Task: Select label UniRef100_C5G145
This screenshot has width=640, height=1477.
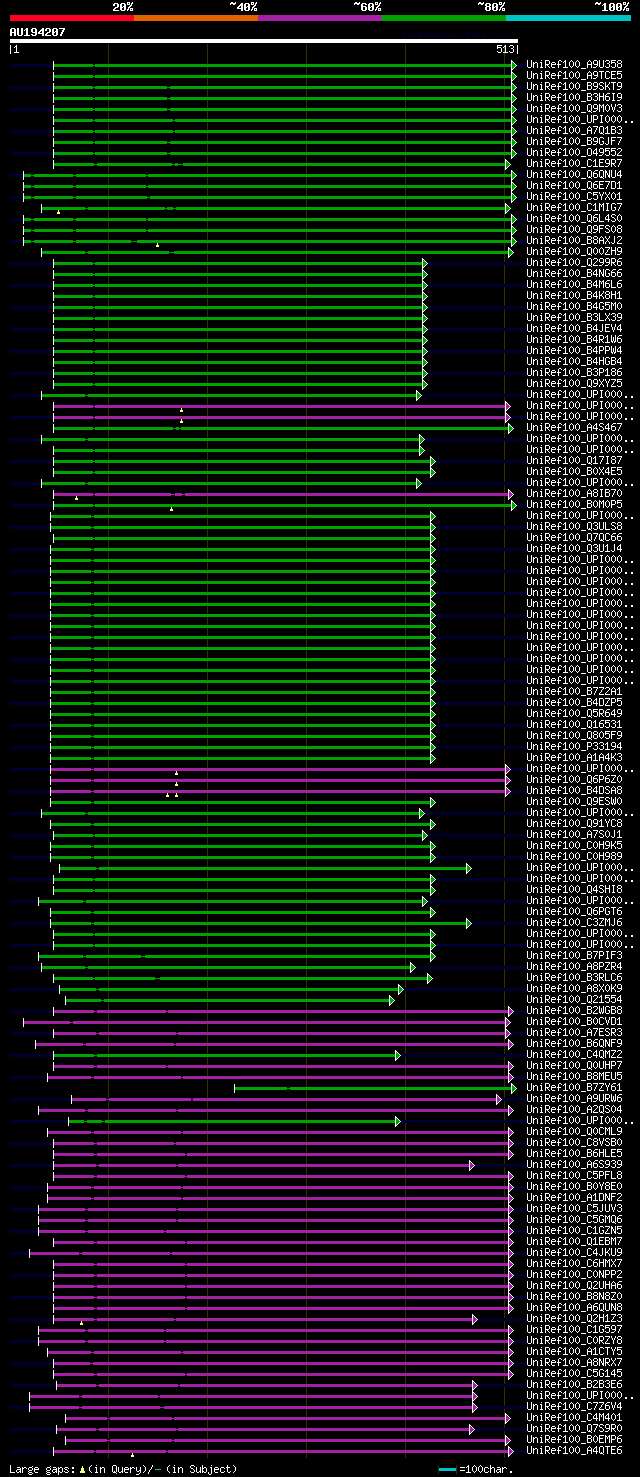Action: click(574, 1373)
